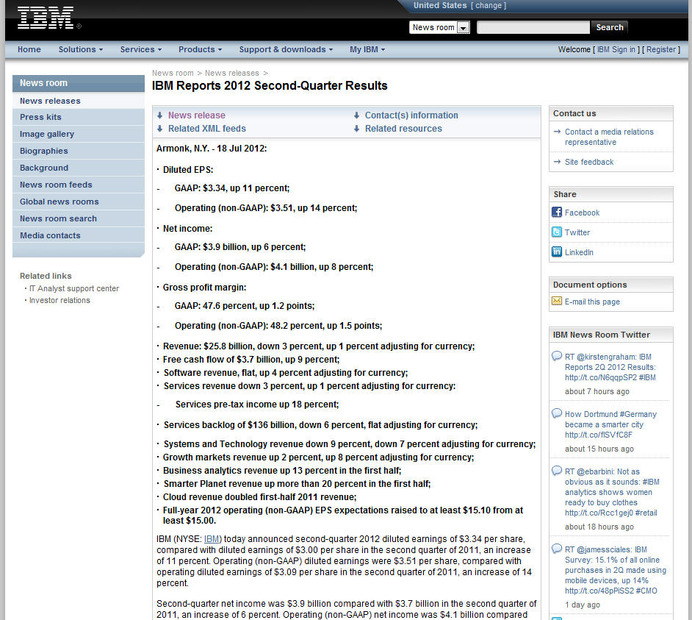Open News releases in sidebar
Screen dimensions: 692x620
point(79,101)
